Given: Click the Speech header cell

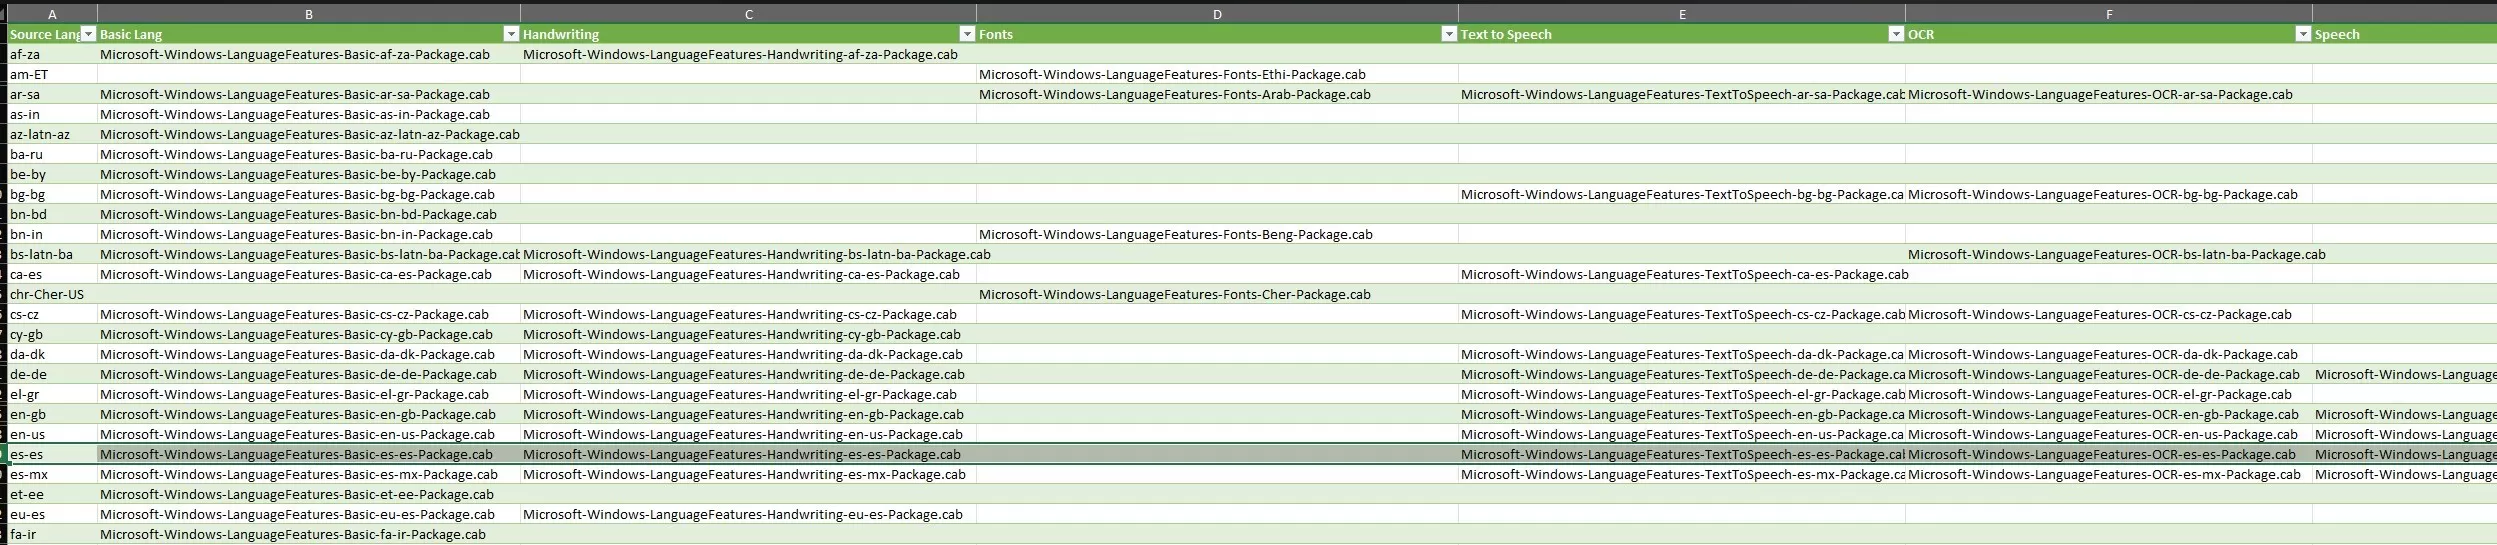Looking at the screenshot, I should point(2405,34).
